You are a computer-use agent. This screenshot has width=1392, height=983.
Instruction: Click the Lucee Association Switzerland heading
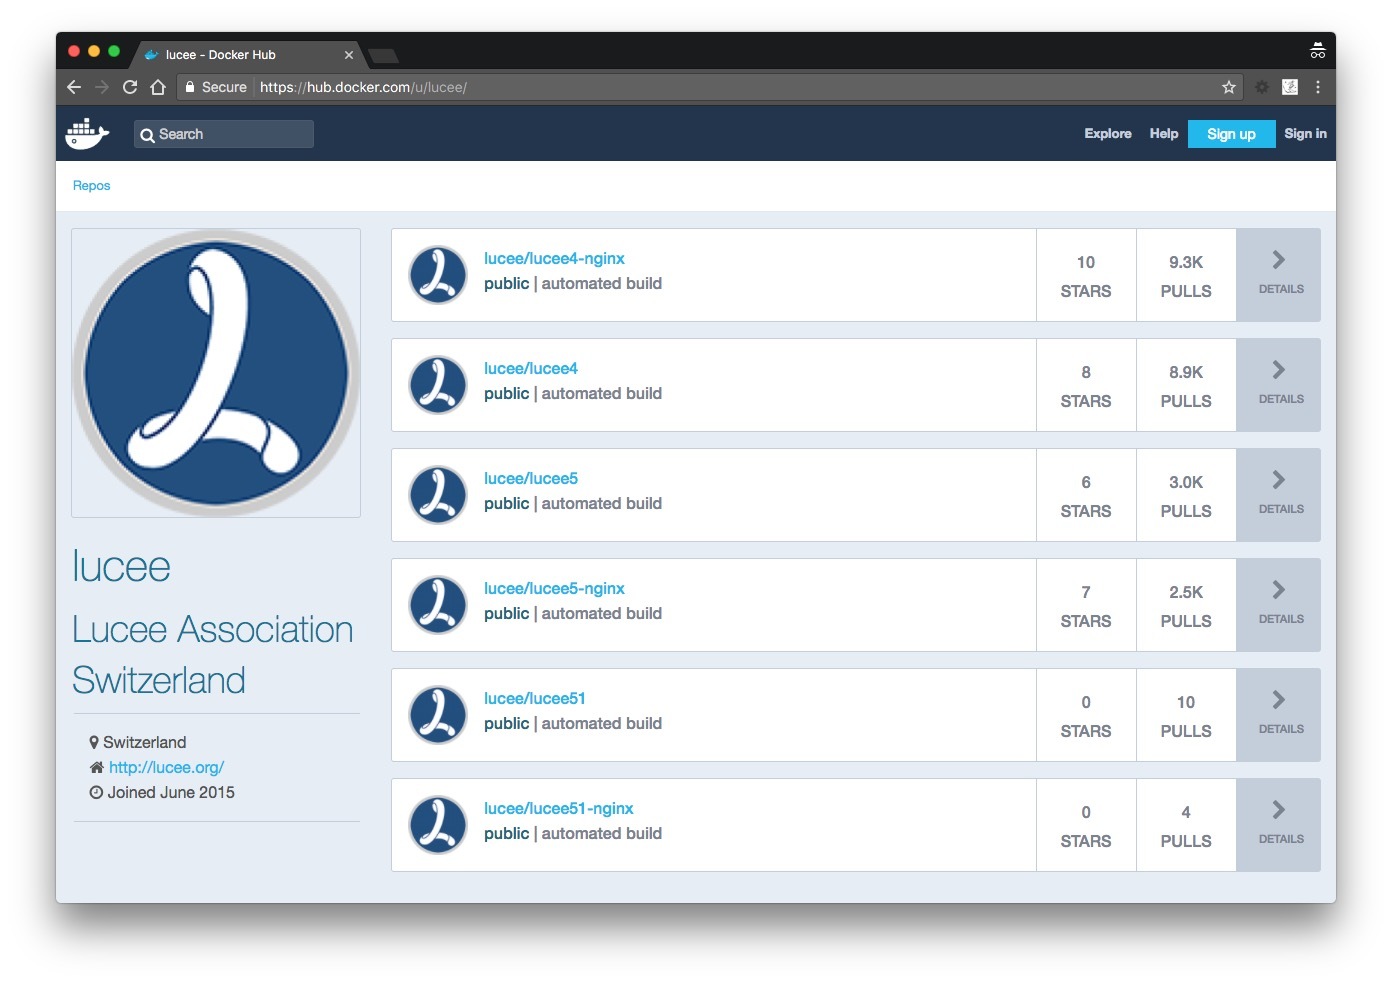click(x=213, y=655)
